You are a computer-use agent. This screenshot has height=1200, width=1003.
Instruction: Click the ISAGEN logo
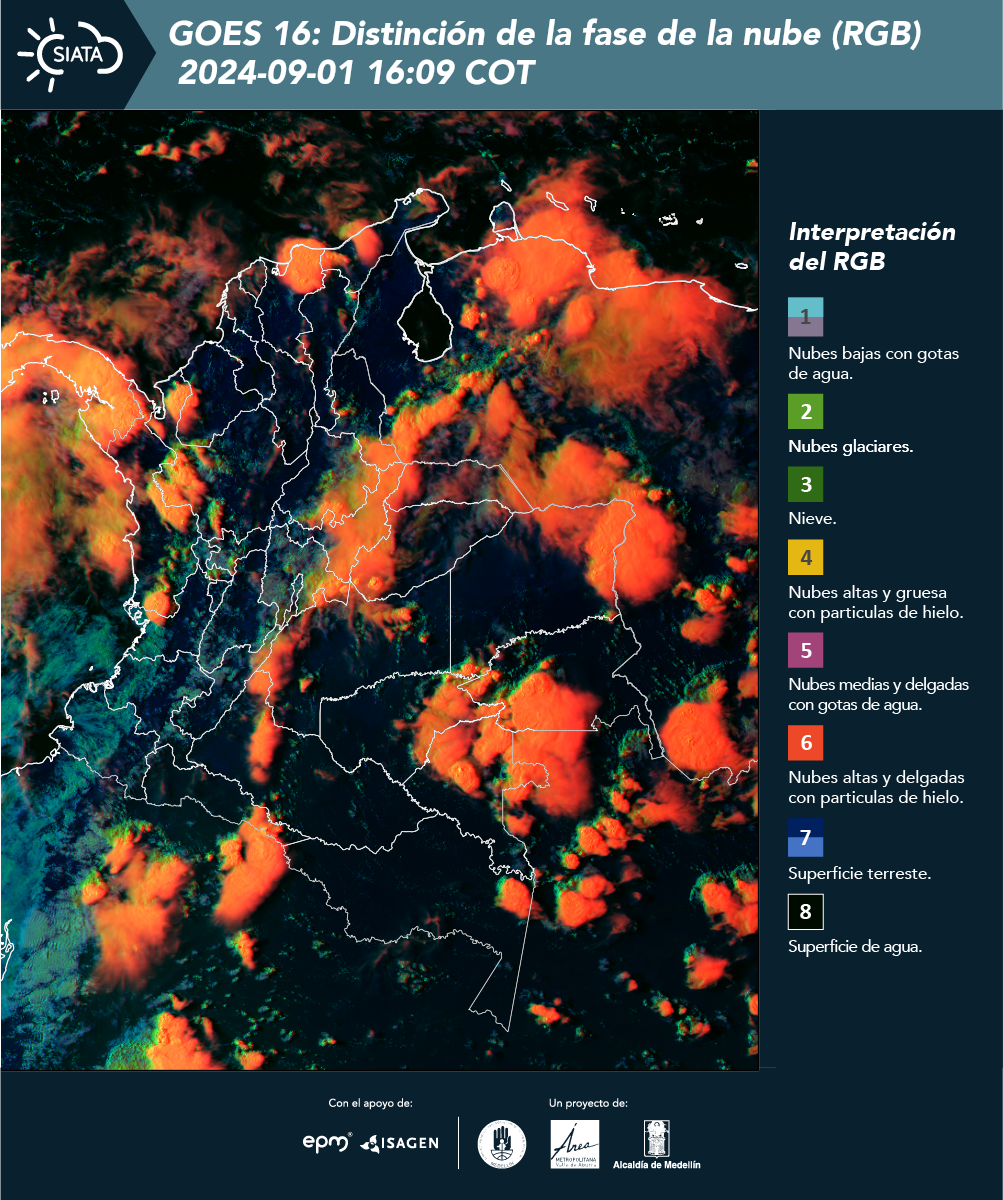click(x=400, y=1142)
